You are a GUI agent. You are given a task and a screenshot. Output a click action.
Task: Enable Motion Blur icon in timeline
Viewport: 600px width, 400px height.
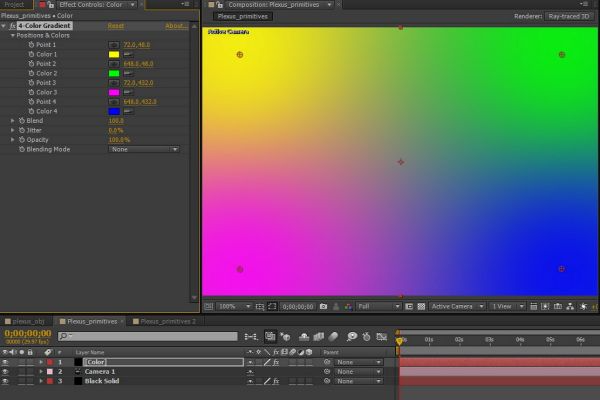pos(333,336)
